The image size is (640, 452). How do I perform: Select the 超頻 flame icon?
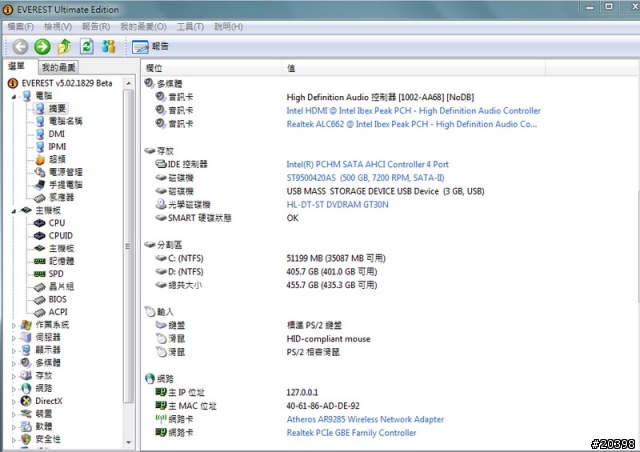(x=40, y=159)
